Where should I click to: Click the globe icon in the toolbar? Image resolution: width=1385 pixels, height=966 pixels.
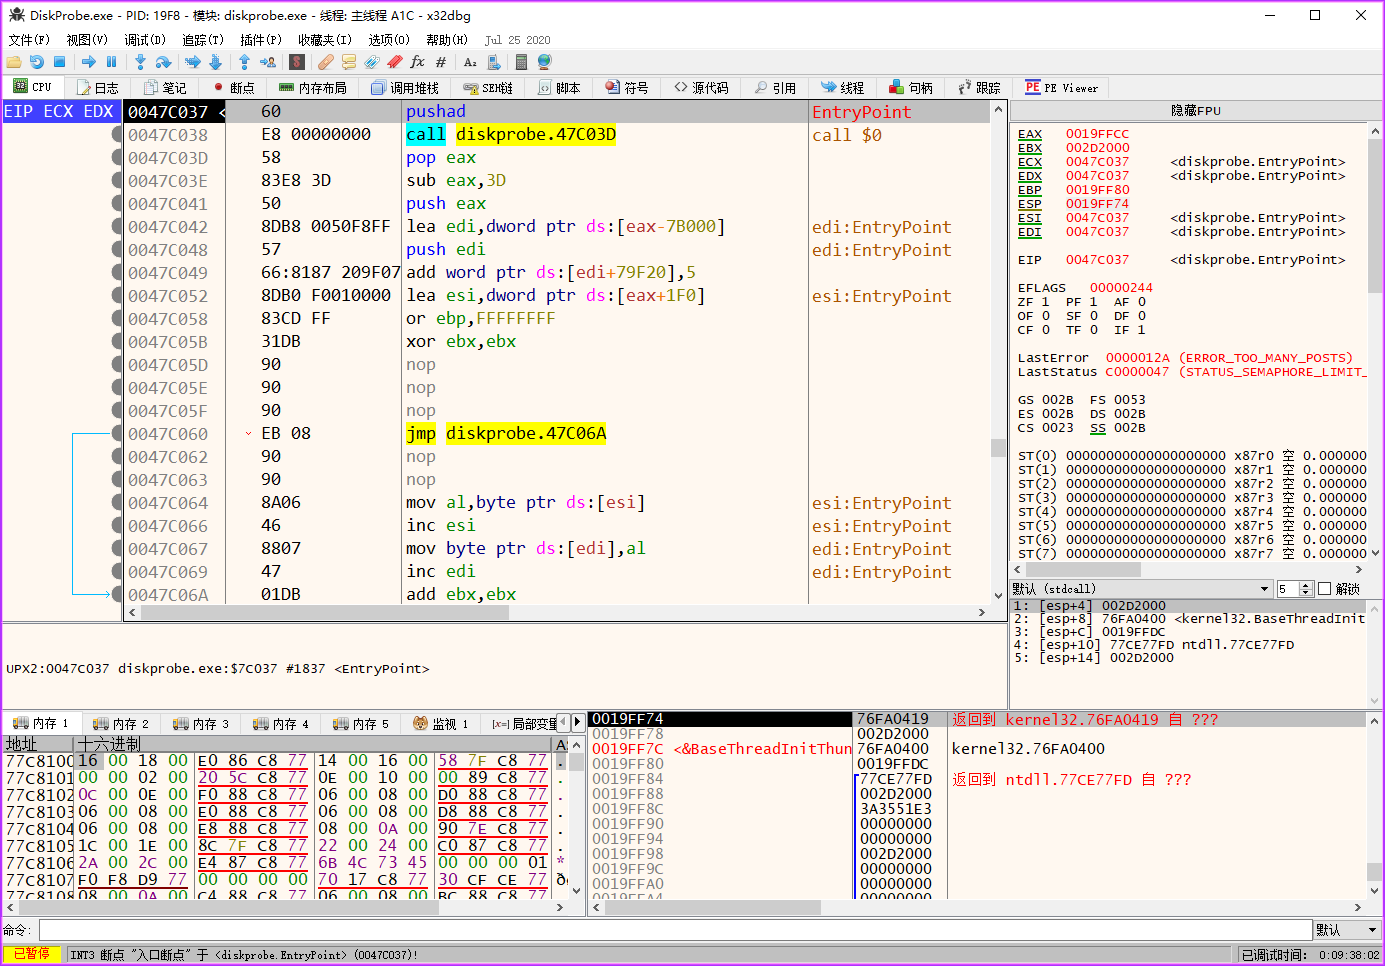(544, 62)
